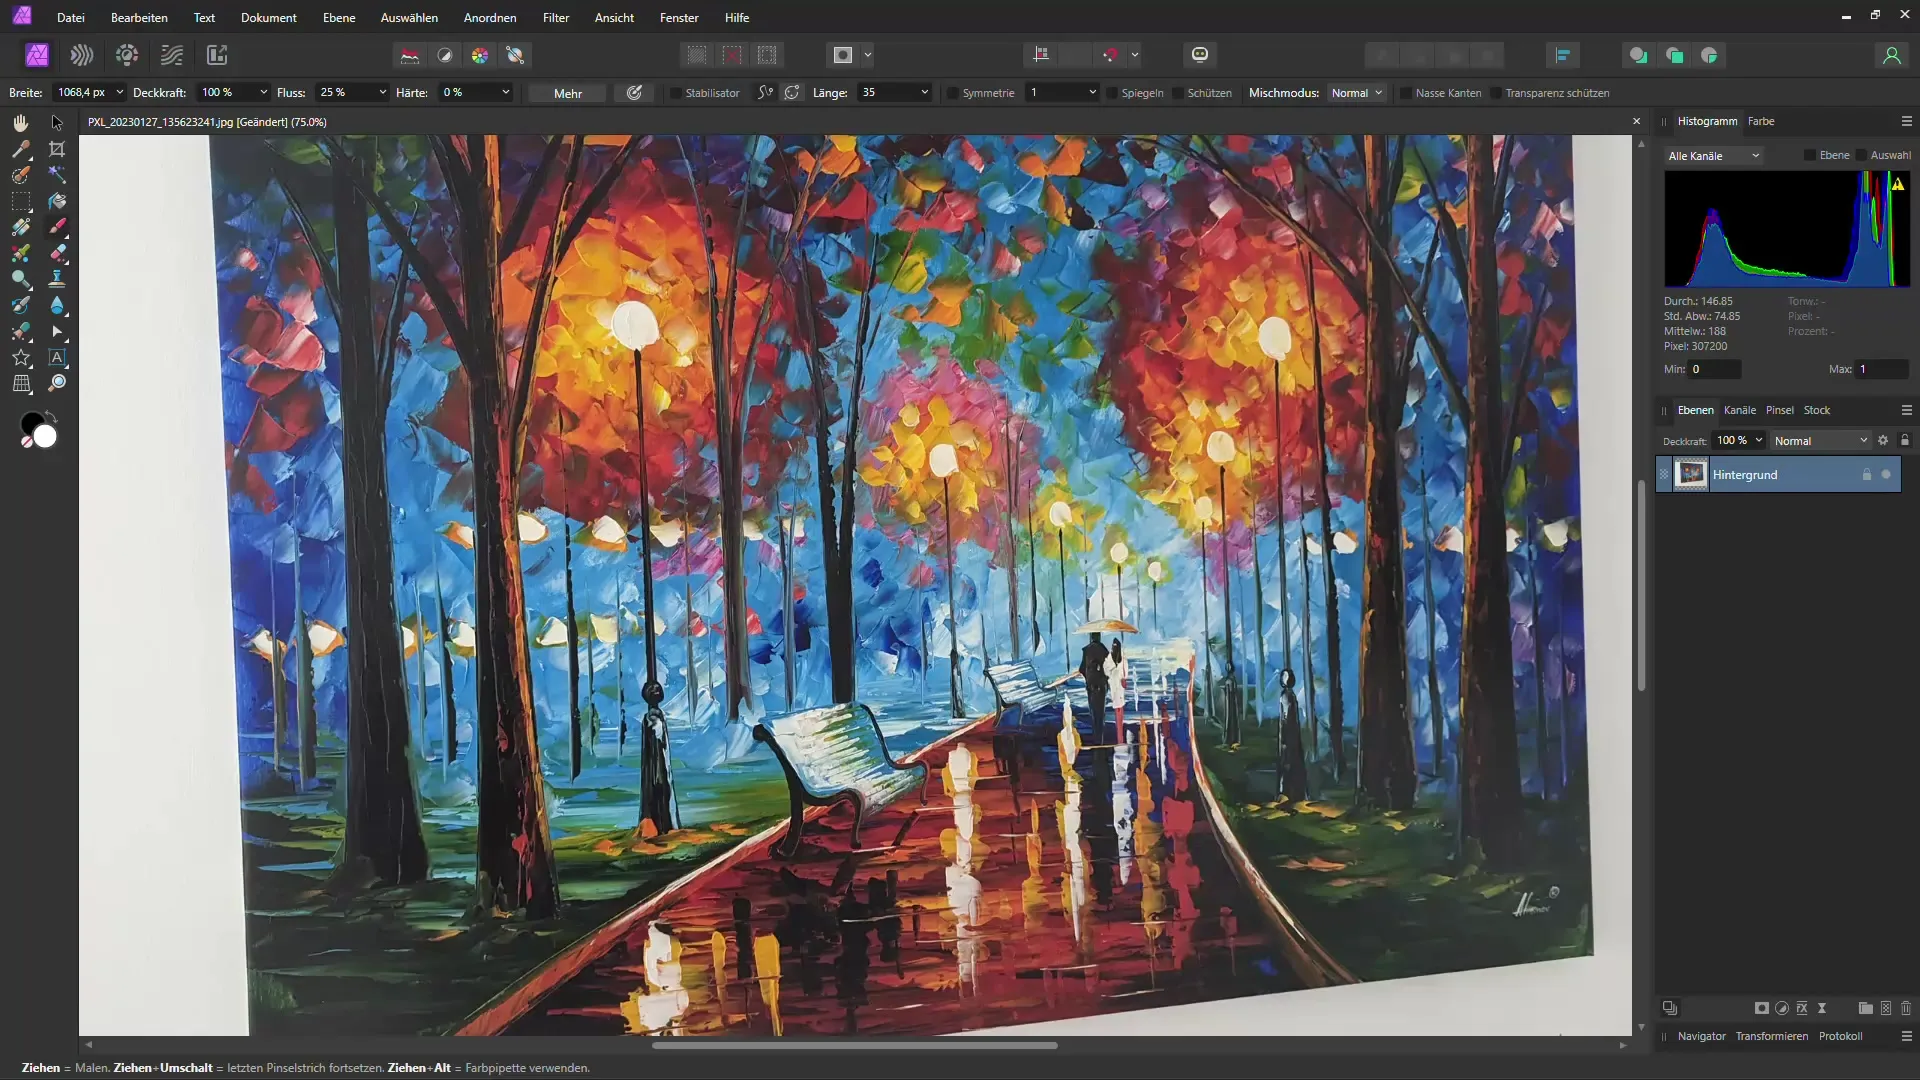Select the Flood Select magic wand tool
The height and width of the screenshot is (1080, 1920).
pos(57,175)
